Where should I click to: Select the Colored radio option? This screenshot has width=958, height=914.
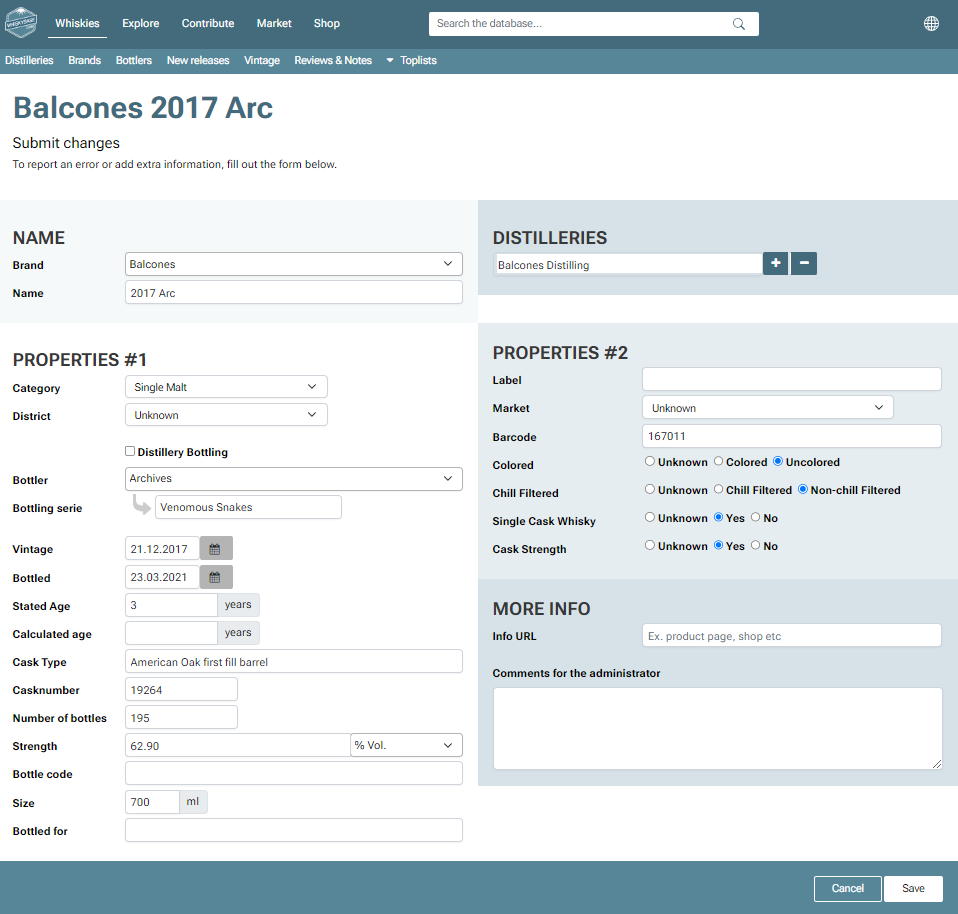[x=718, y=461]
